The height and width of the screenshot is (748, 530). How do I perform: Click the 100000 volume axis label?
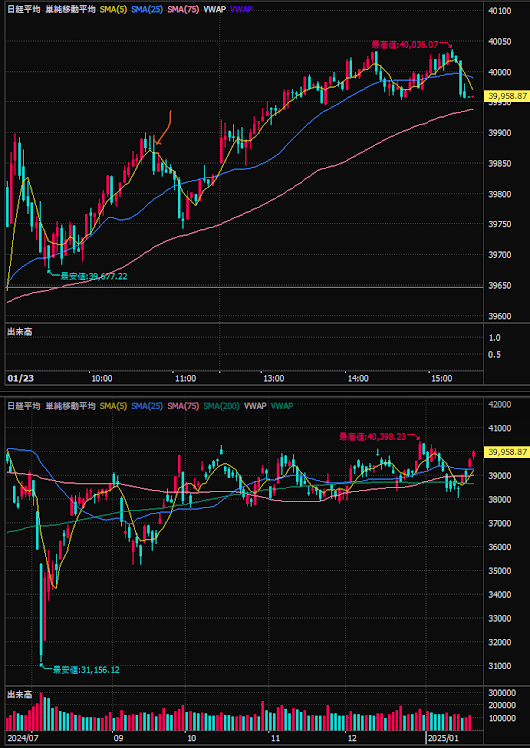click(x=502, y=718)
